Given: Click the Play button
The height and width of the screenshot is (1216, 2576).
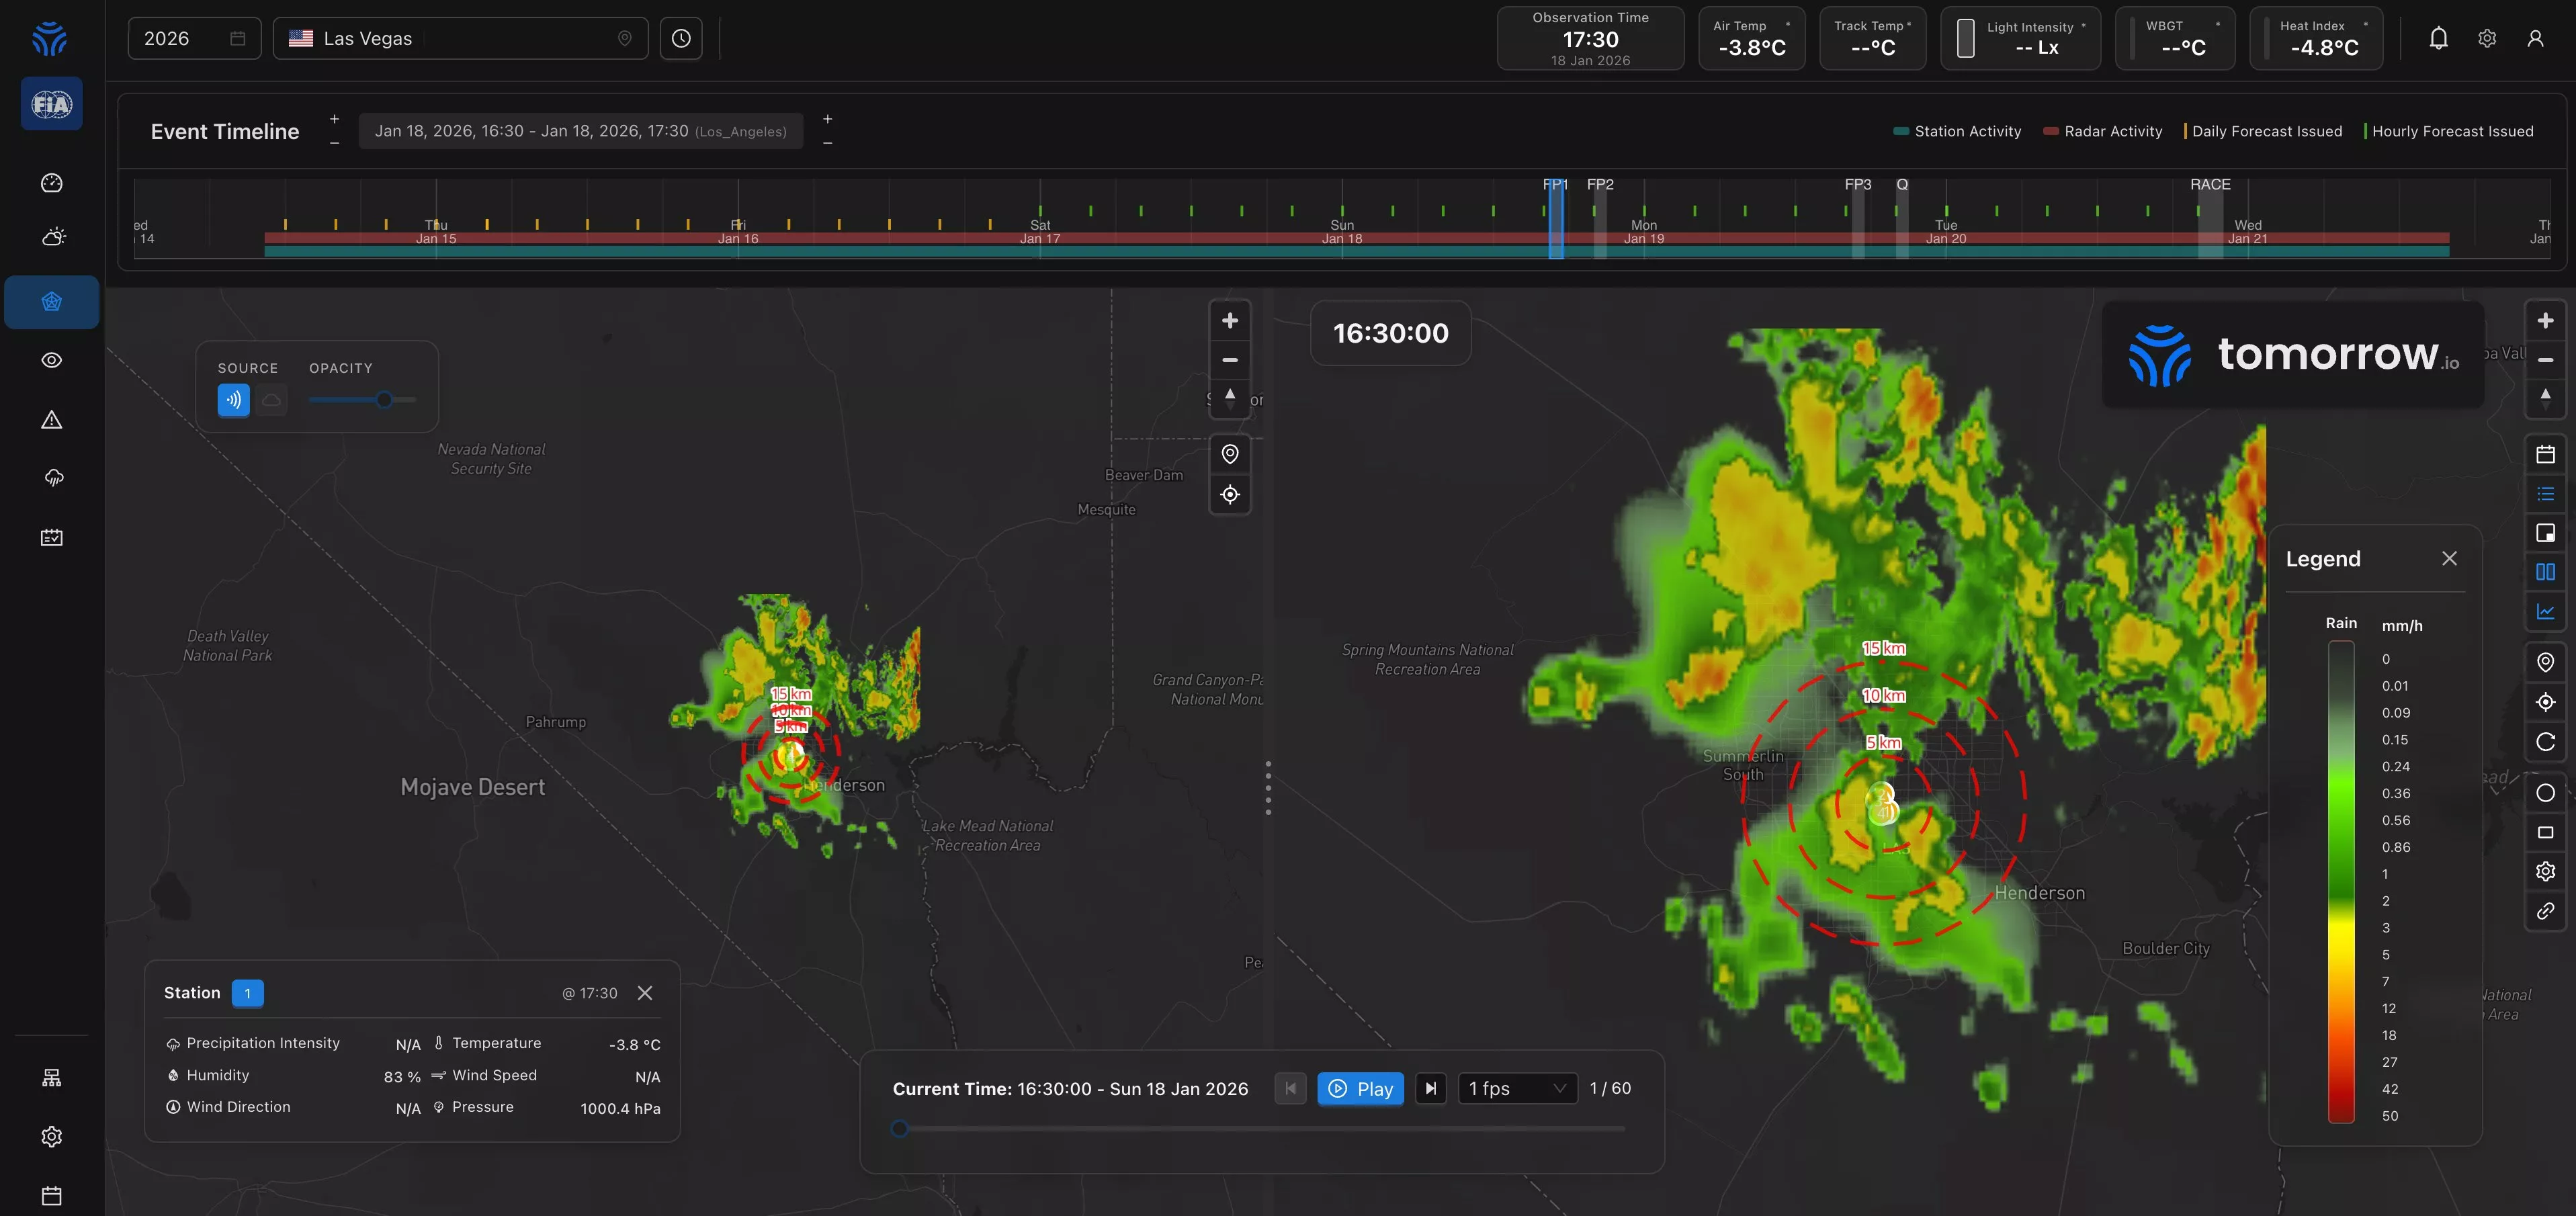Looking at the screenshot, I should 1360,1088.
